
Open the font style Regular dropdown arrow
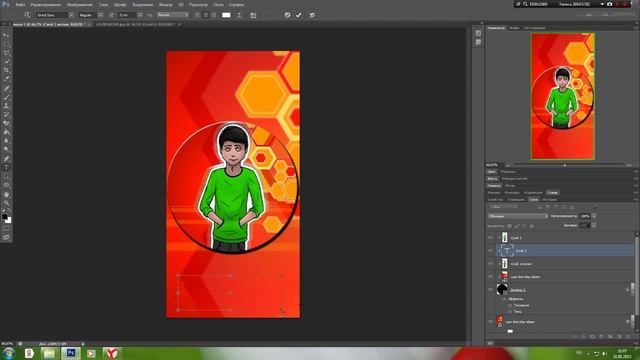100,15
